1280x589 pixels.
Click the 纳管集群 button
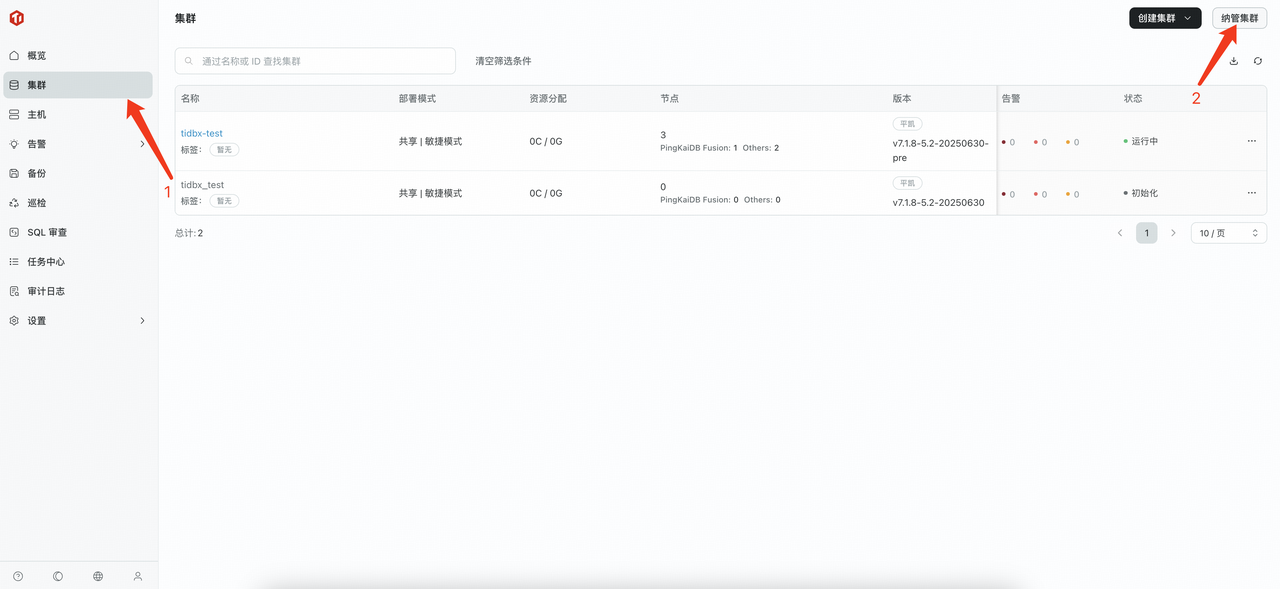[1238, 17]
